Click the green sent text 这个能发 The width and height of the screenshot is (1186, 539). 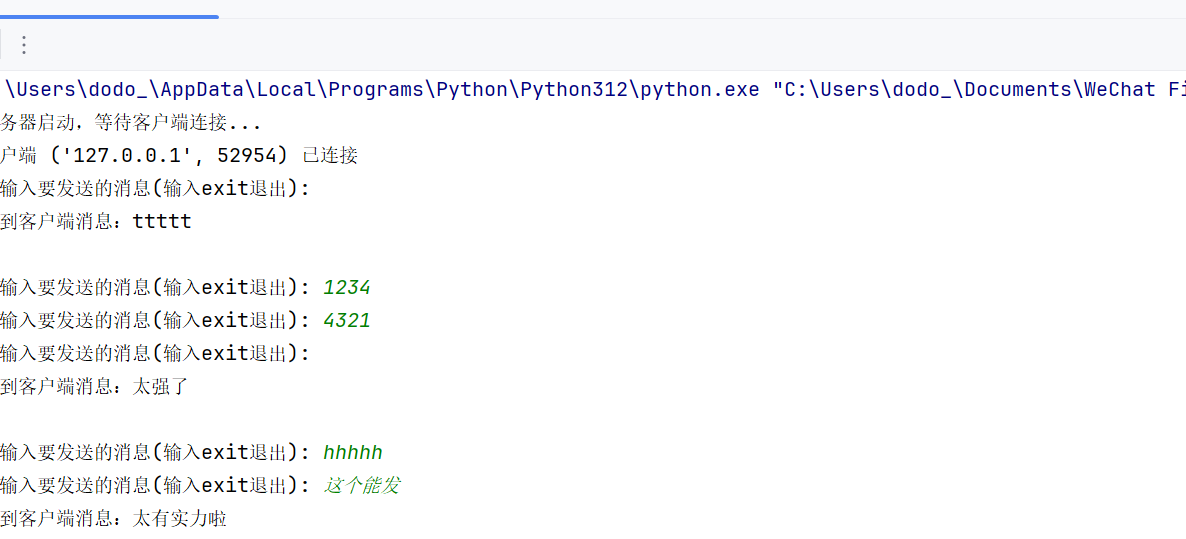coord(362,486)
